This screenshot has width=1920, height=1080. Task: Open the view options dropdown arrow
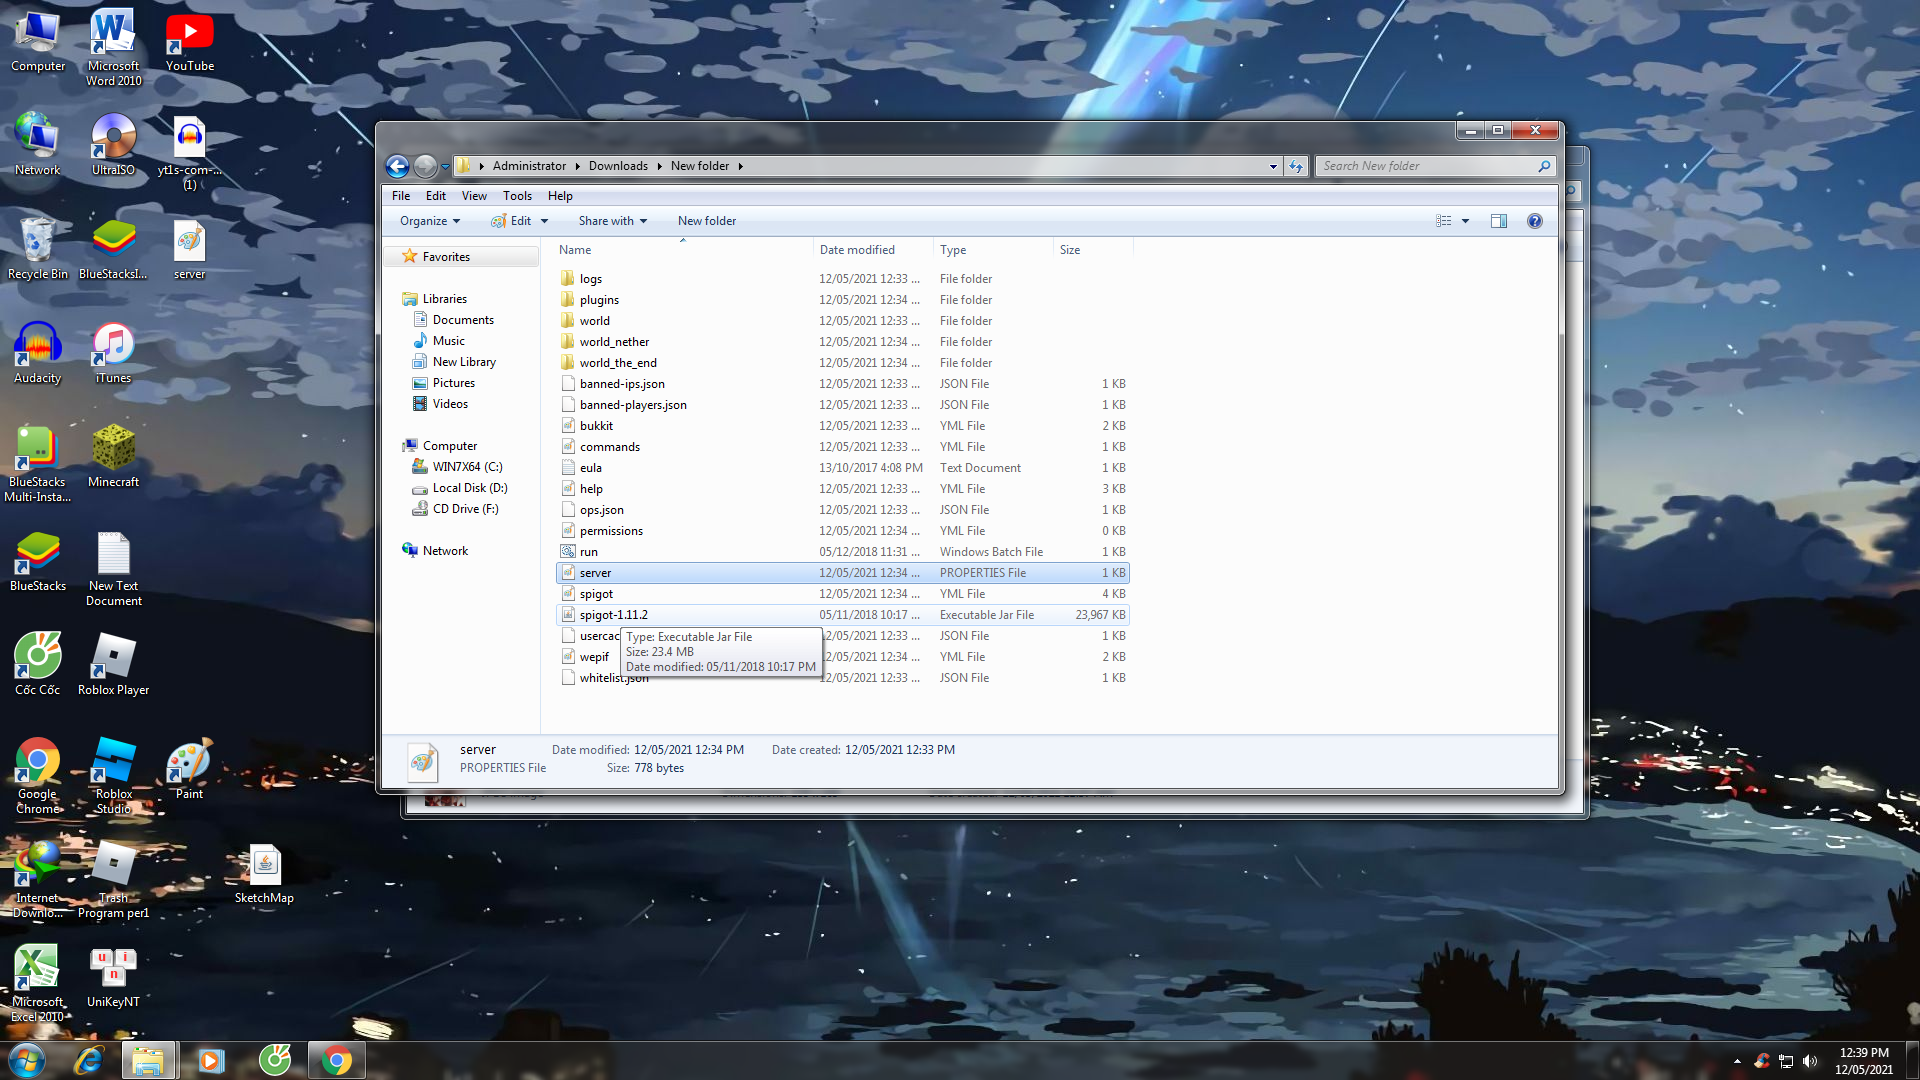(1465, 221)
